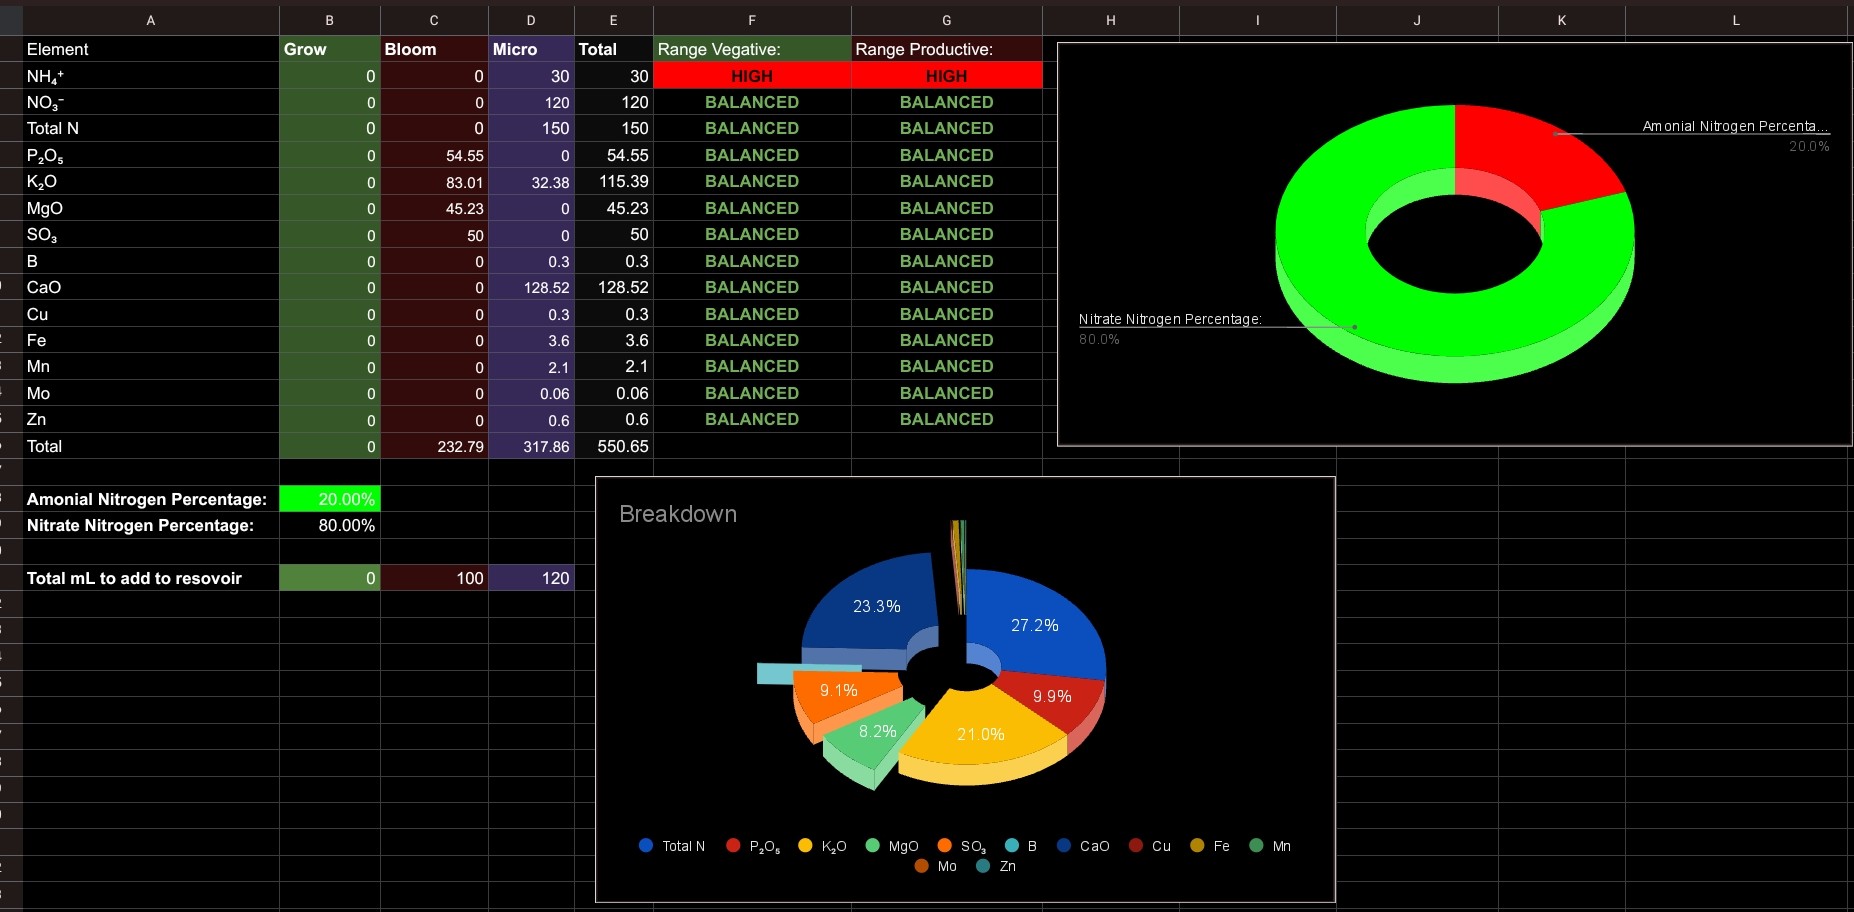
Task: Click the Breakdown chart title
Action: click(678, 514)
